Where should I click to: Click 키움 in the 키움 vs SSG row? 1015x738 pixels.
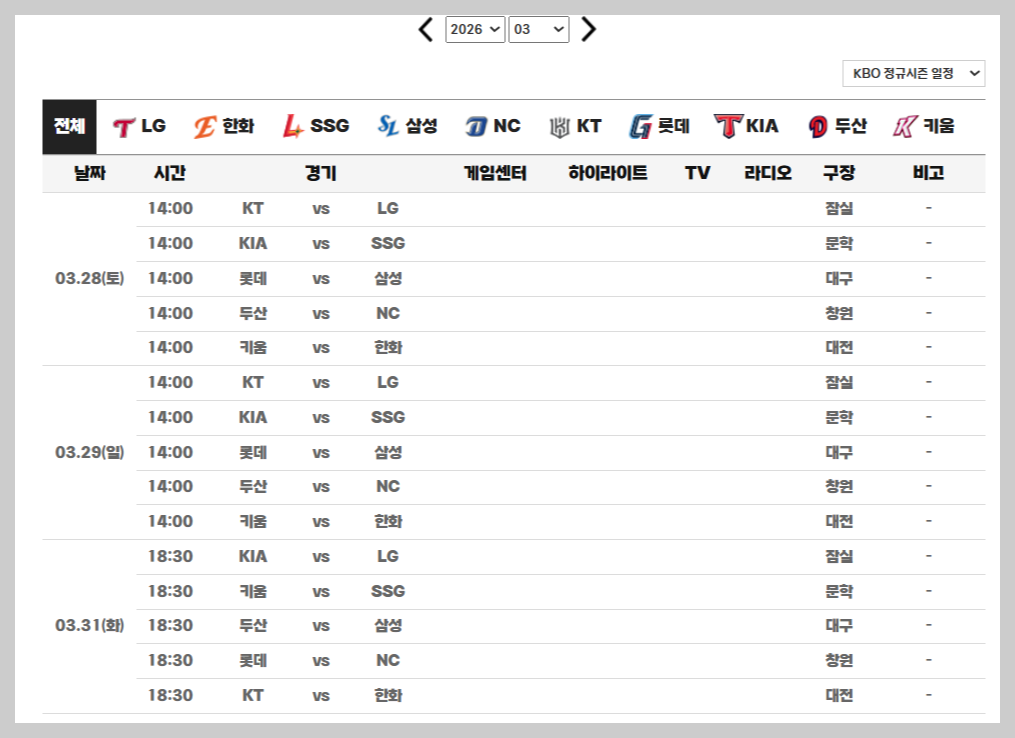(252, 591)
